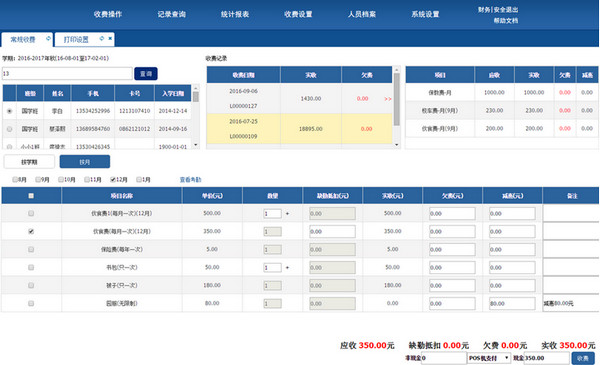Switch to the 打印设置 tab
Screen dimensions: 600x365
[76, 39]
